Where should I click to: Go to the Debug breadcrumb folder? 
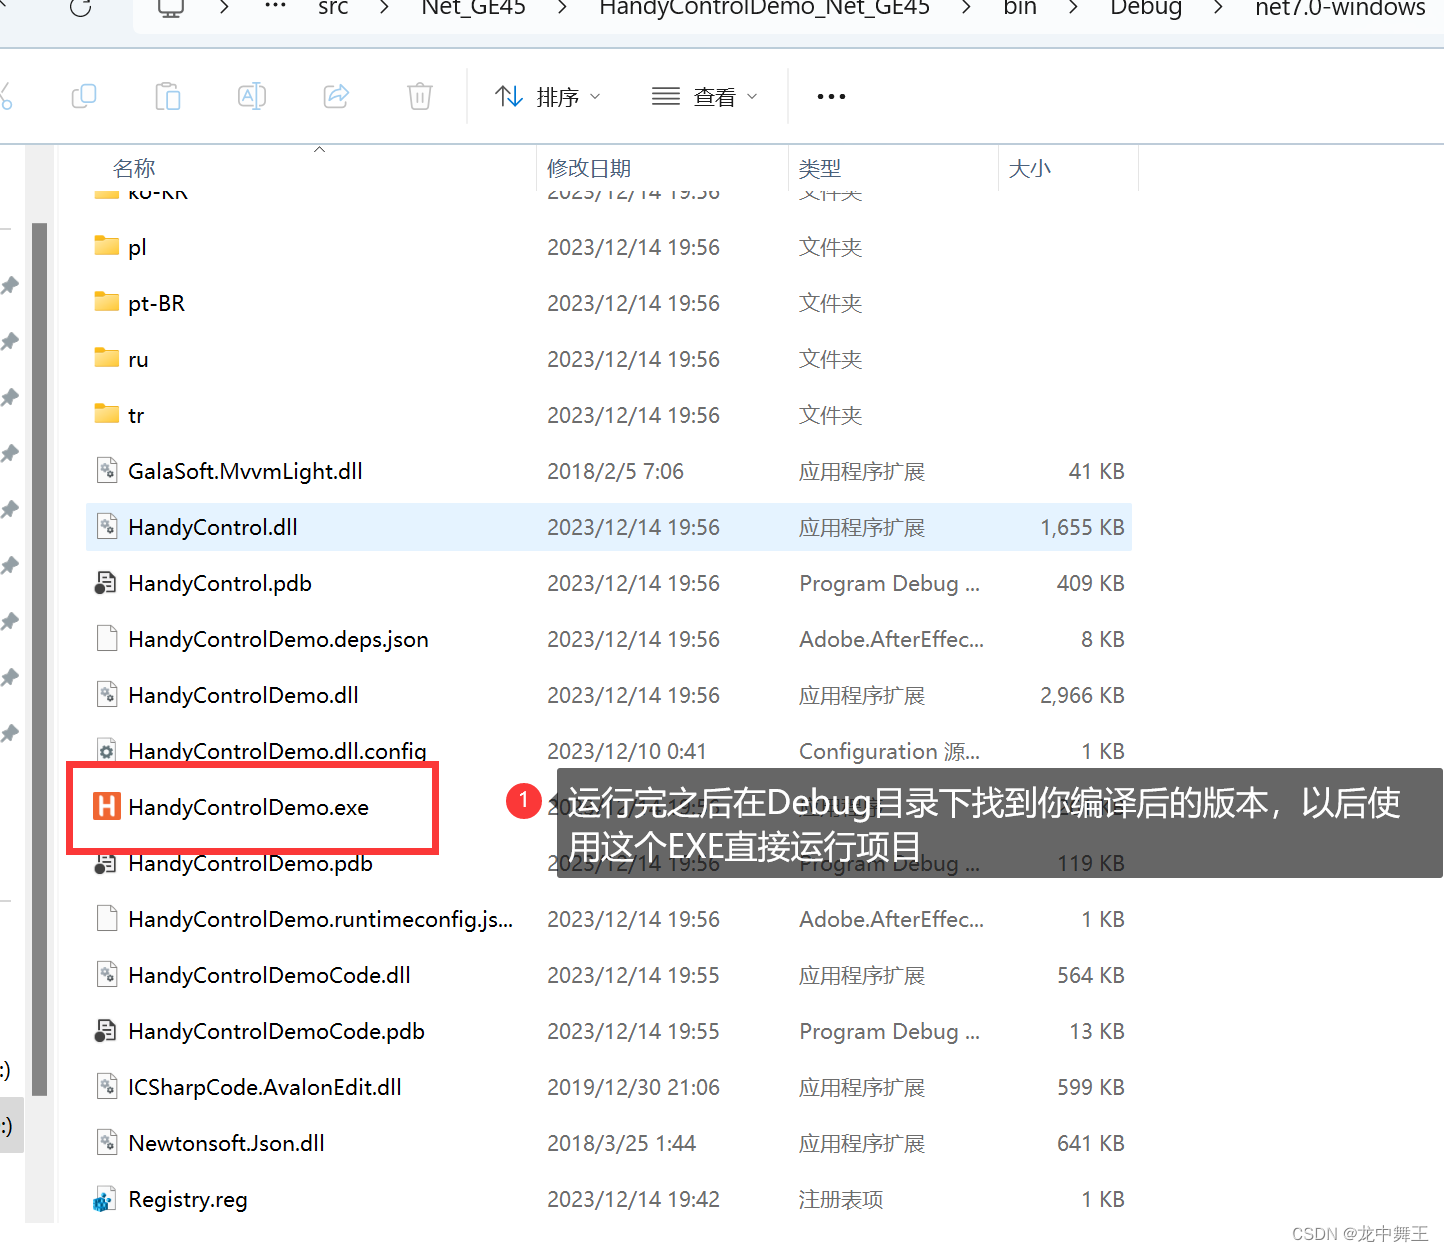(x=1146, y=8)
